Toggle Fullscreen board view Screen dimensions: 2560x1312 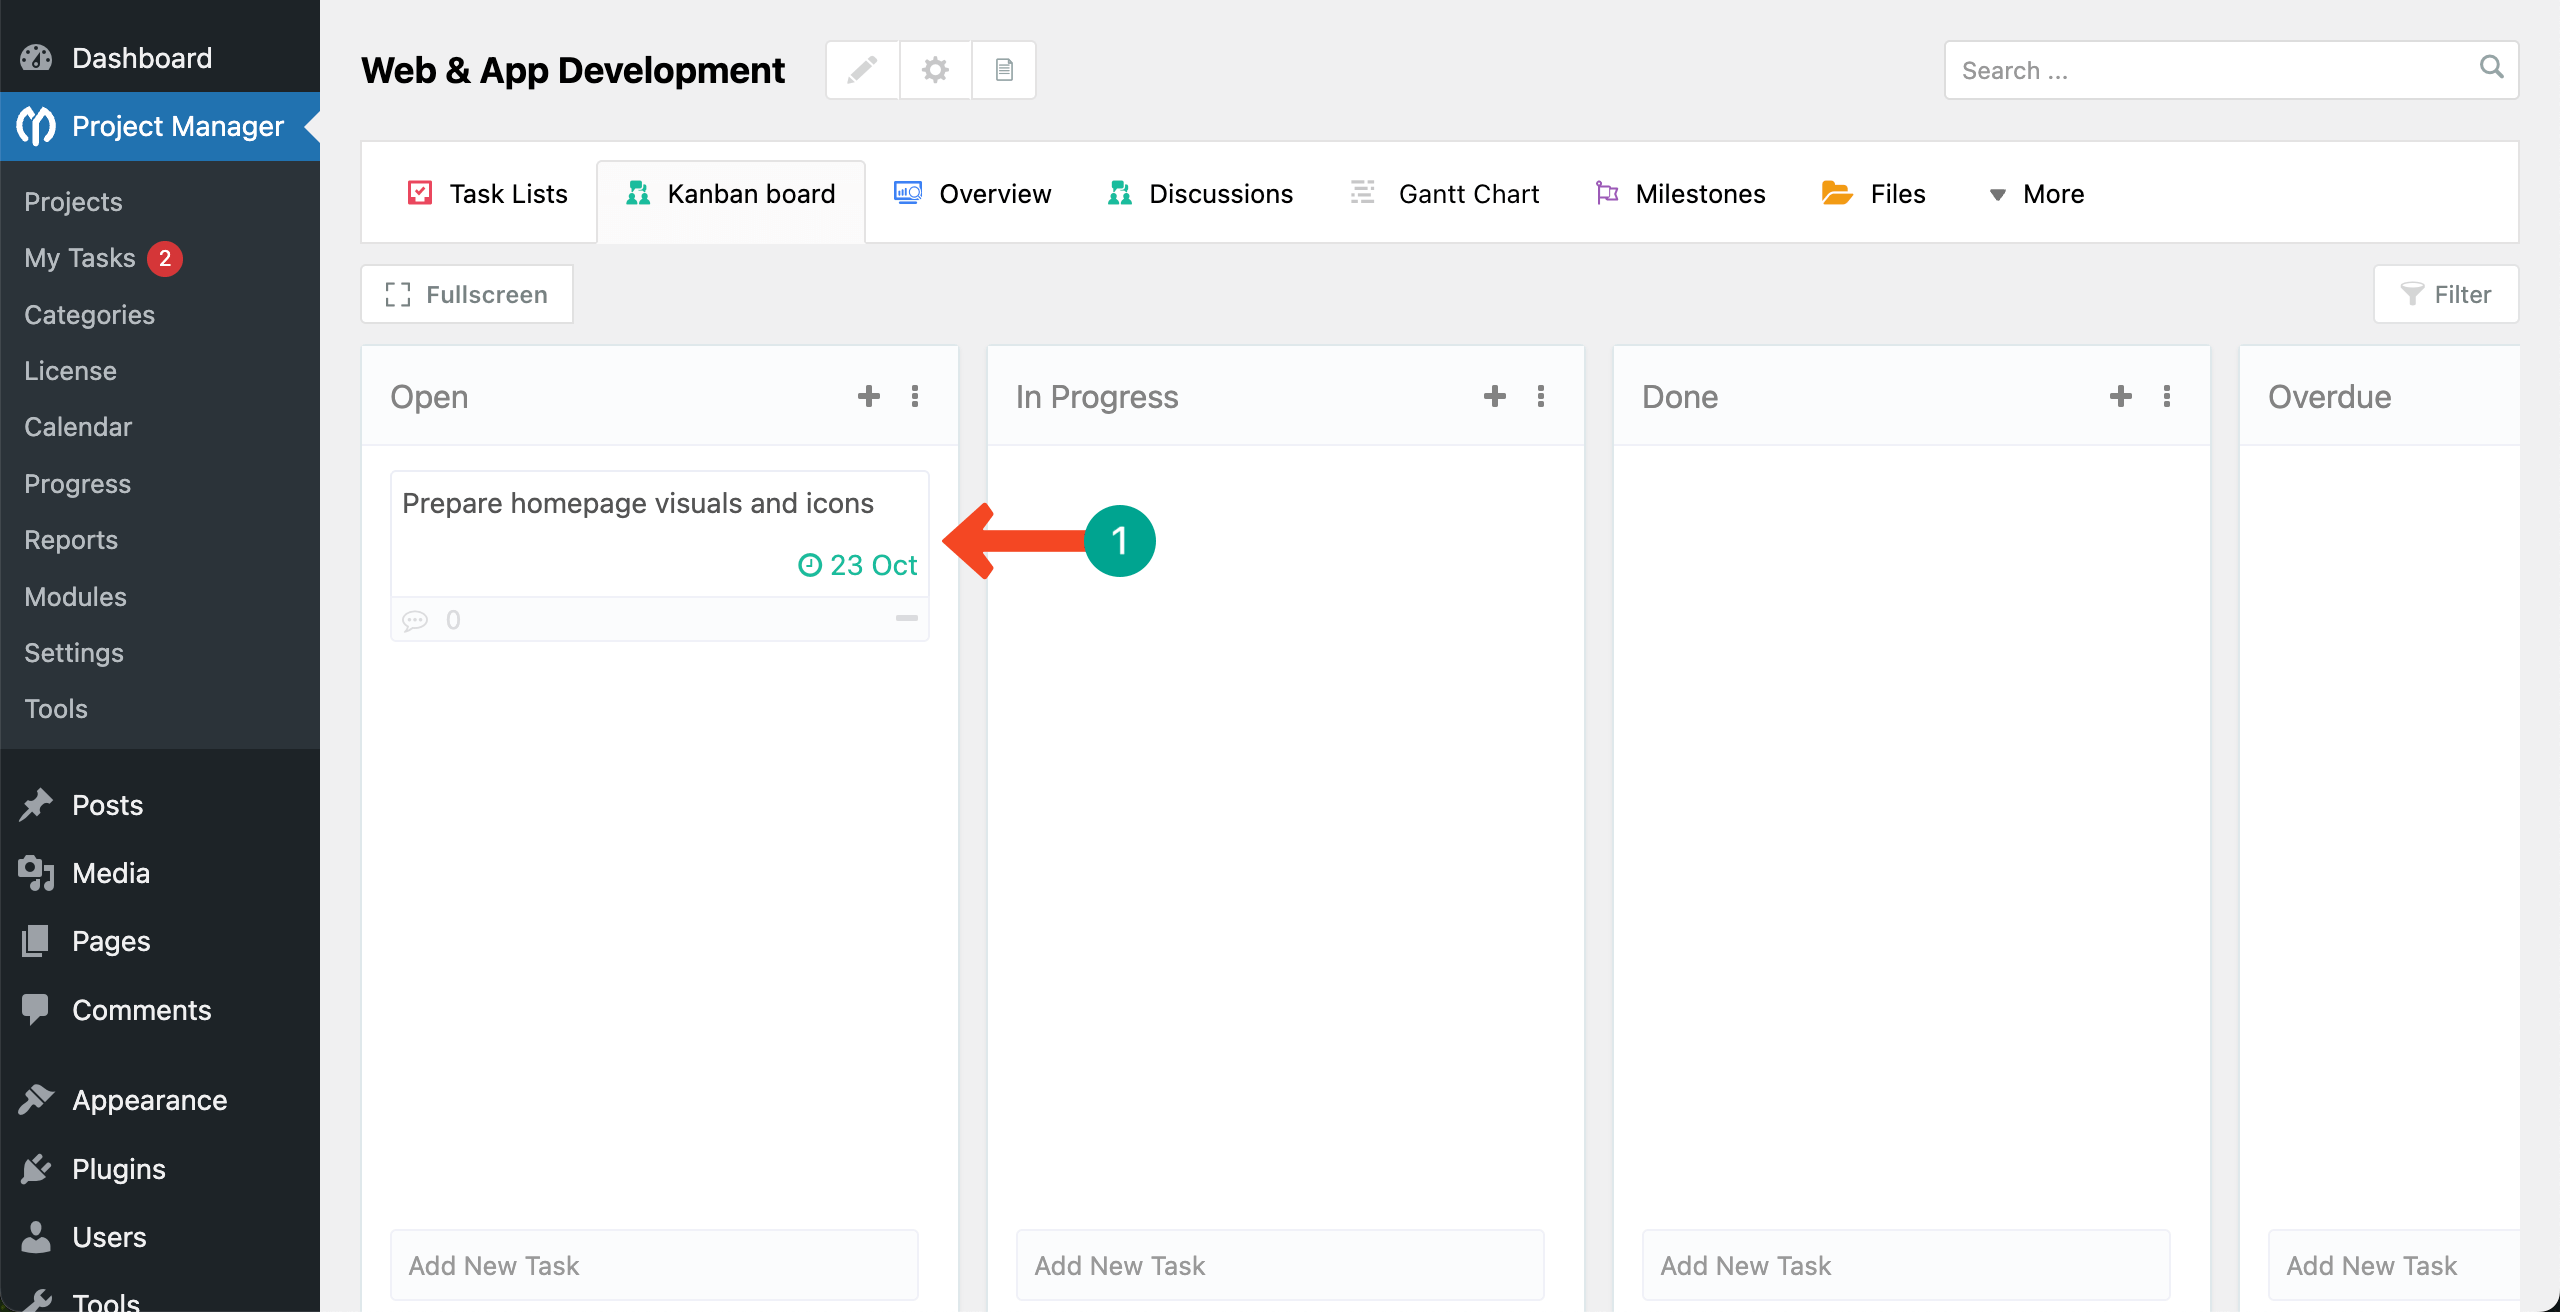pos(467,294)
